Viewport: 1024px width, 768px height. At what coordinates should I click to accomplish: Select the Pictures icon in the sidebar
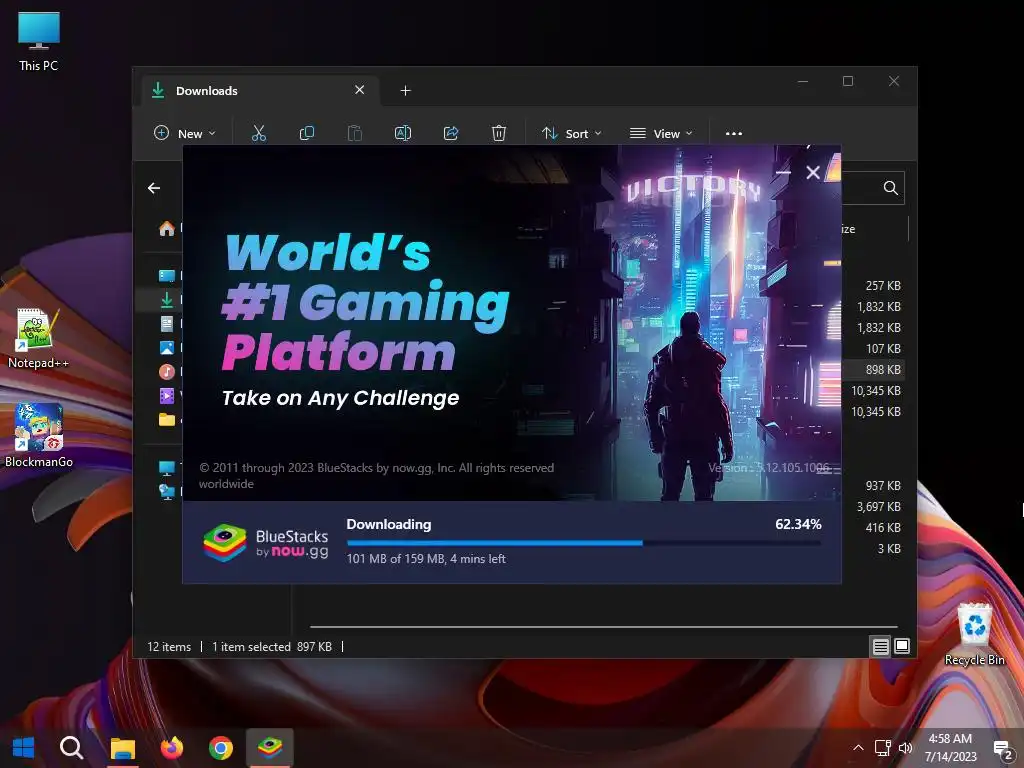click(167, 348)
